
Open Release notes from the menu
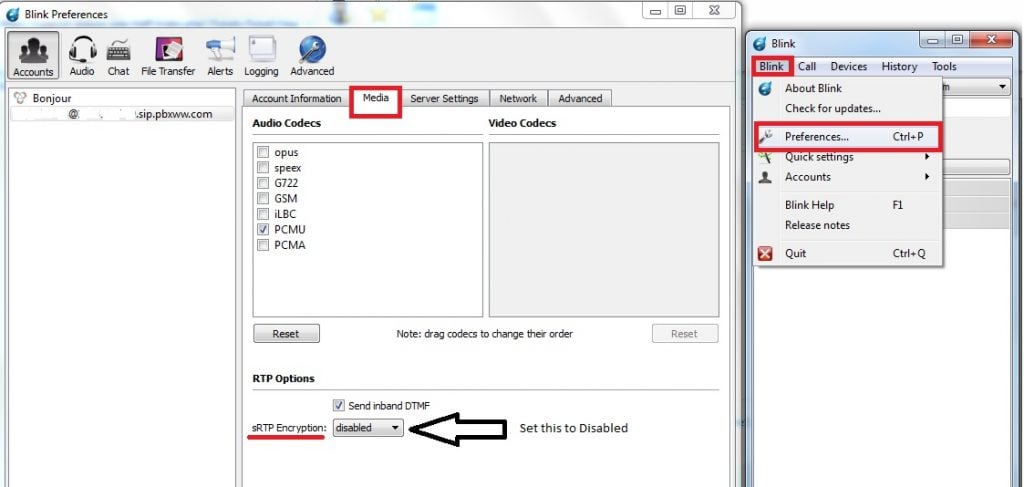(x=849, y=225)
